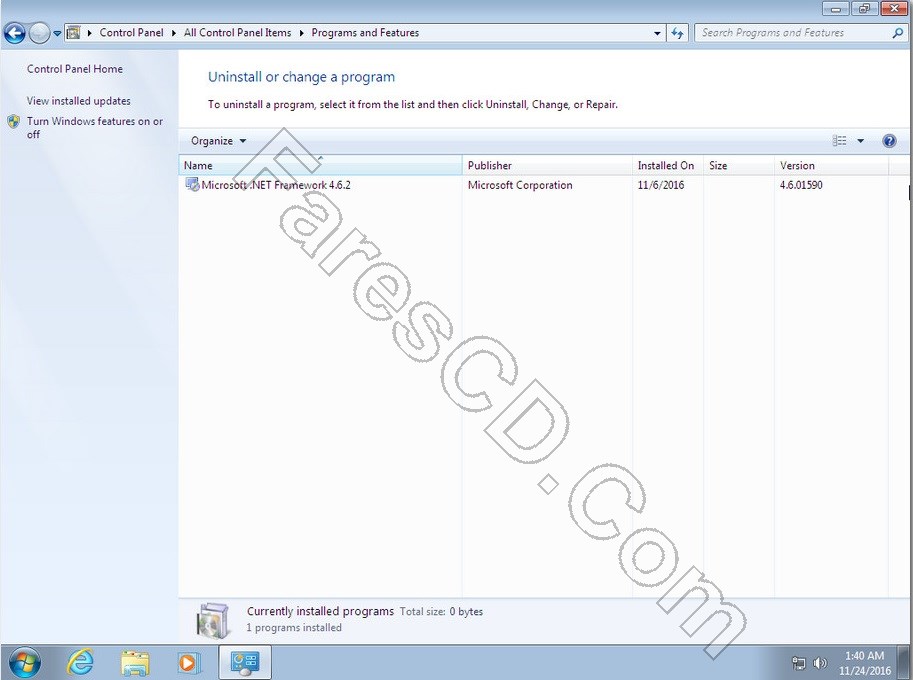This screenshot has height=680, width=913.
Task: Click shield icon next to Windows features
Action: (x=13, y=122)
